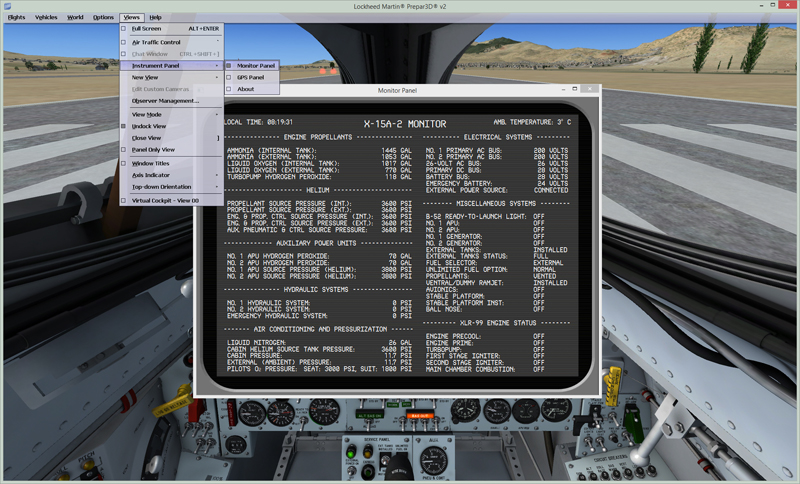Click ENGINE PRECOOL: OFF line
The image size is (800, 484).
tap(485, 337)
